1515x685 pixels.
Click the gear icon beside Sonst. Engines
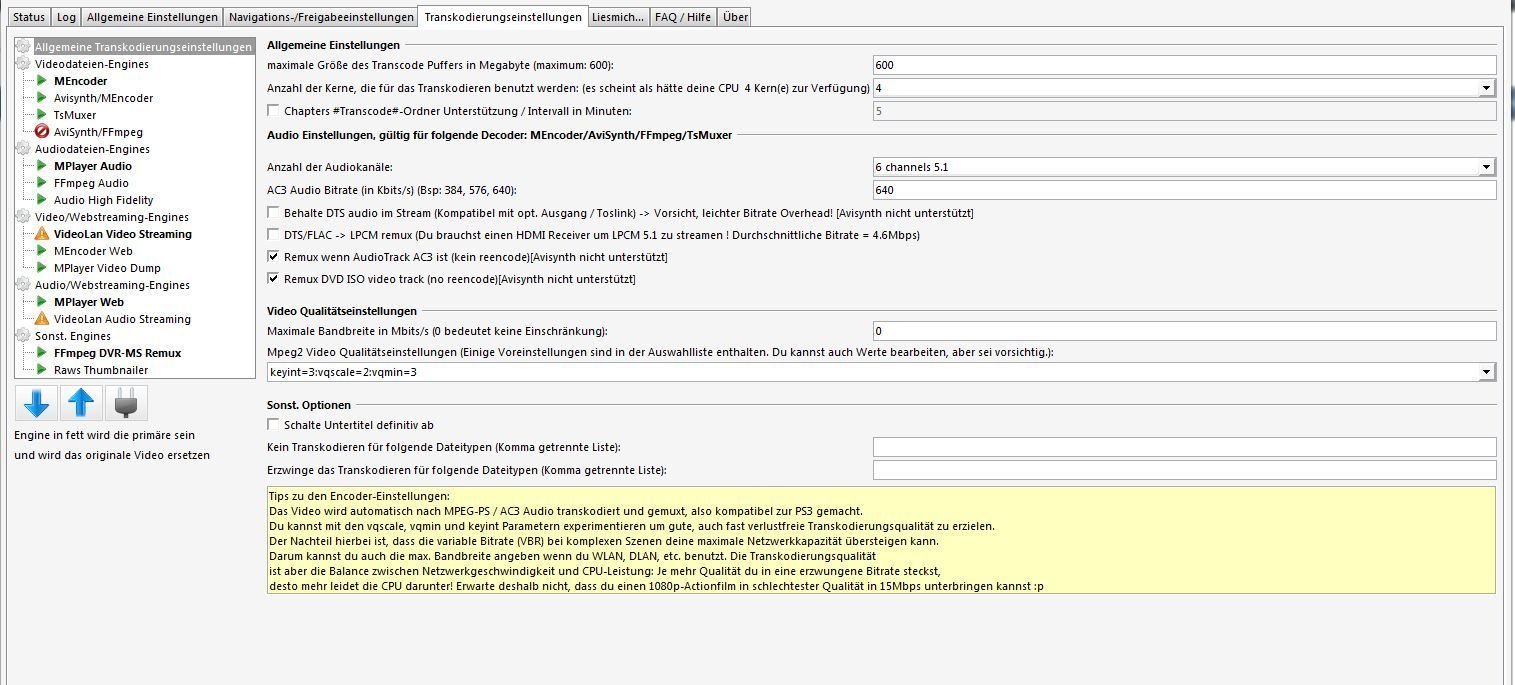click(x=24, y=336)
